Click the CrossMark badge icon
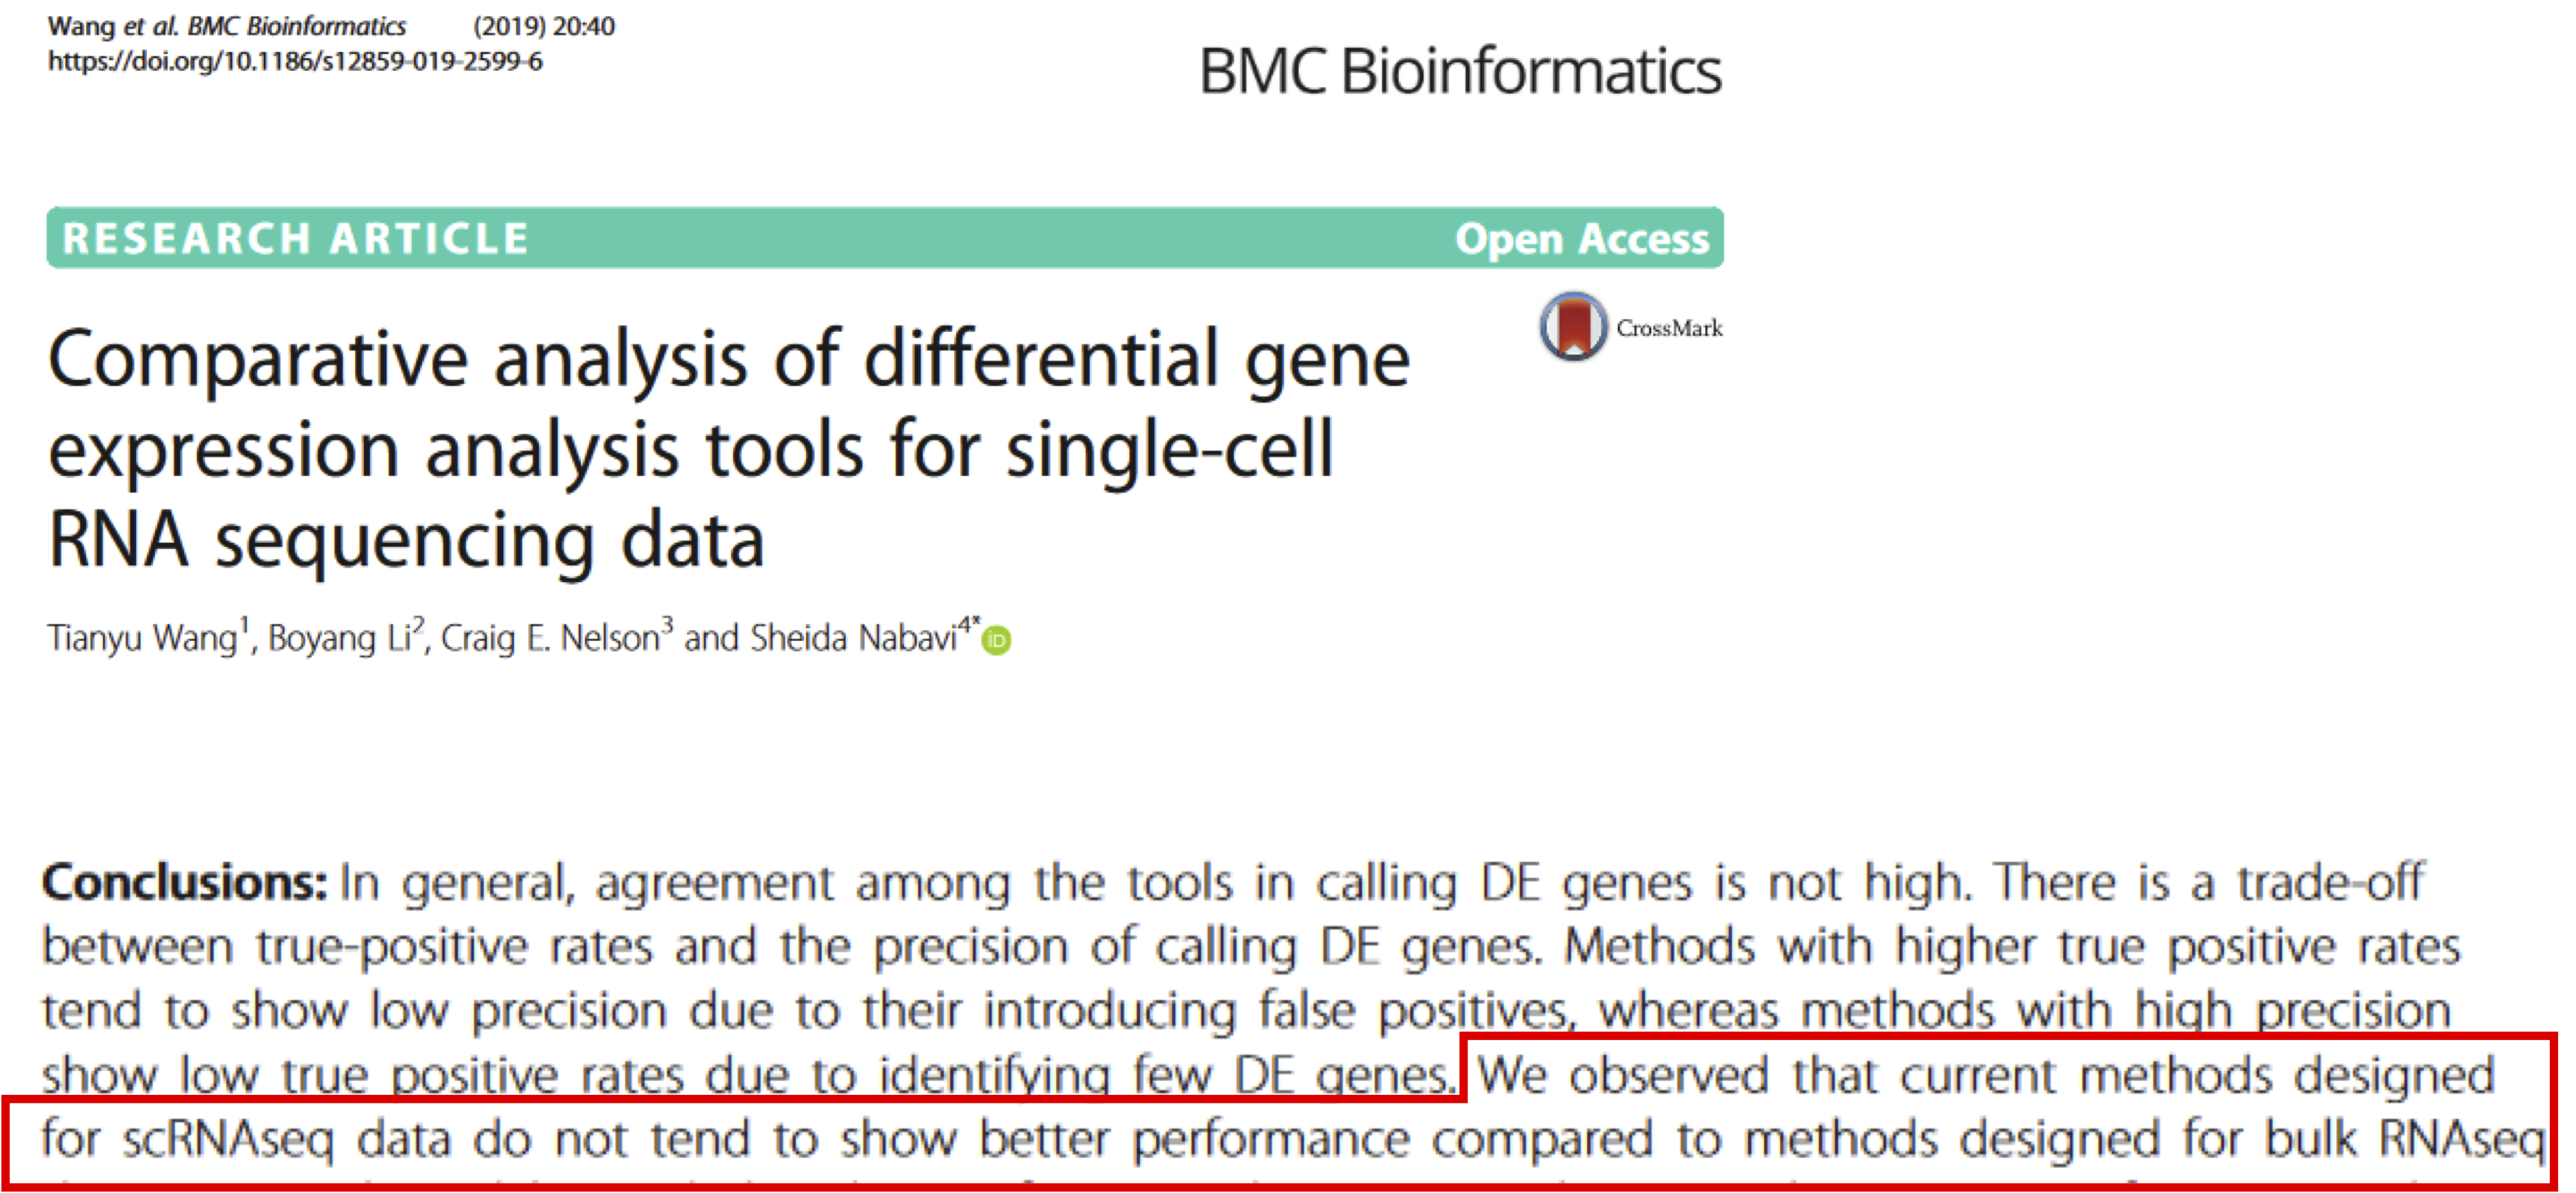This screenshot has width=2576, height=1193. click(1573, 326)
